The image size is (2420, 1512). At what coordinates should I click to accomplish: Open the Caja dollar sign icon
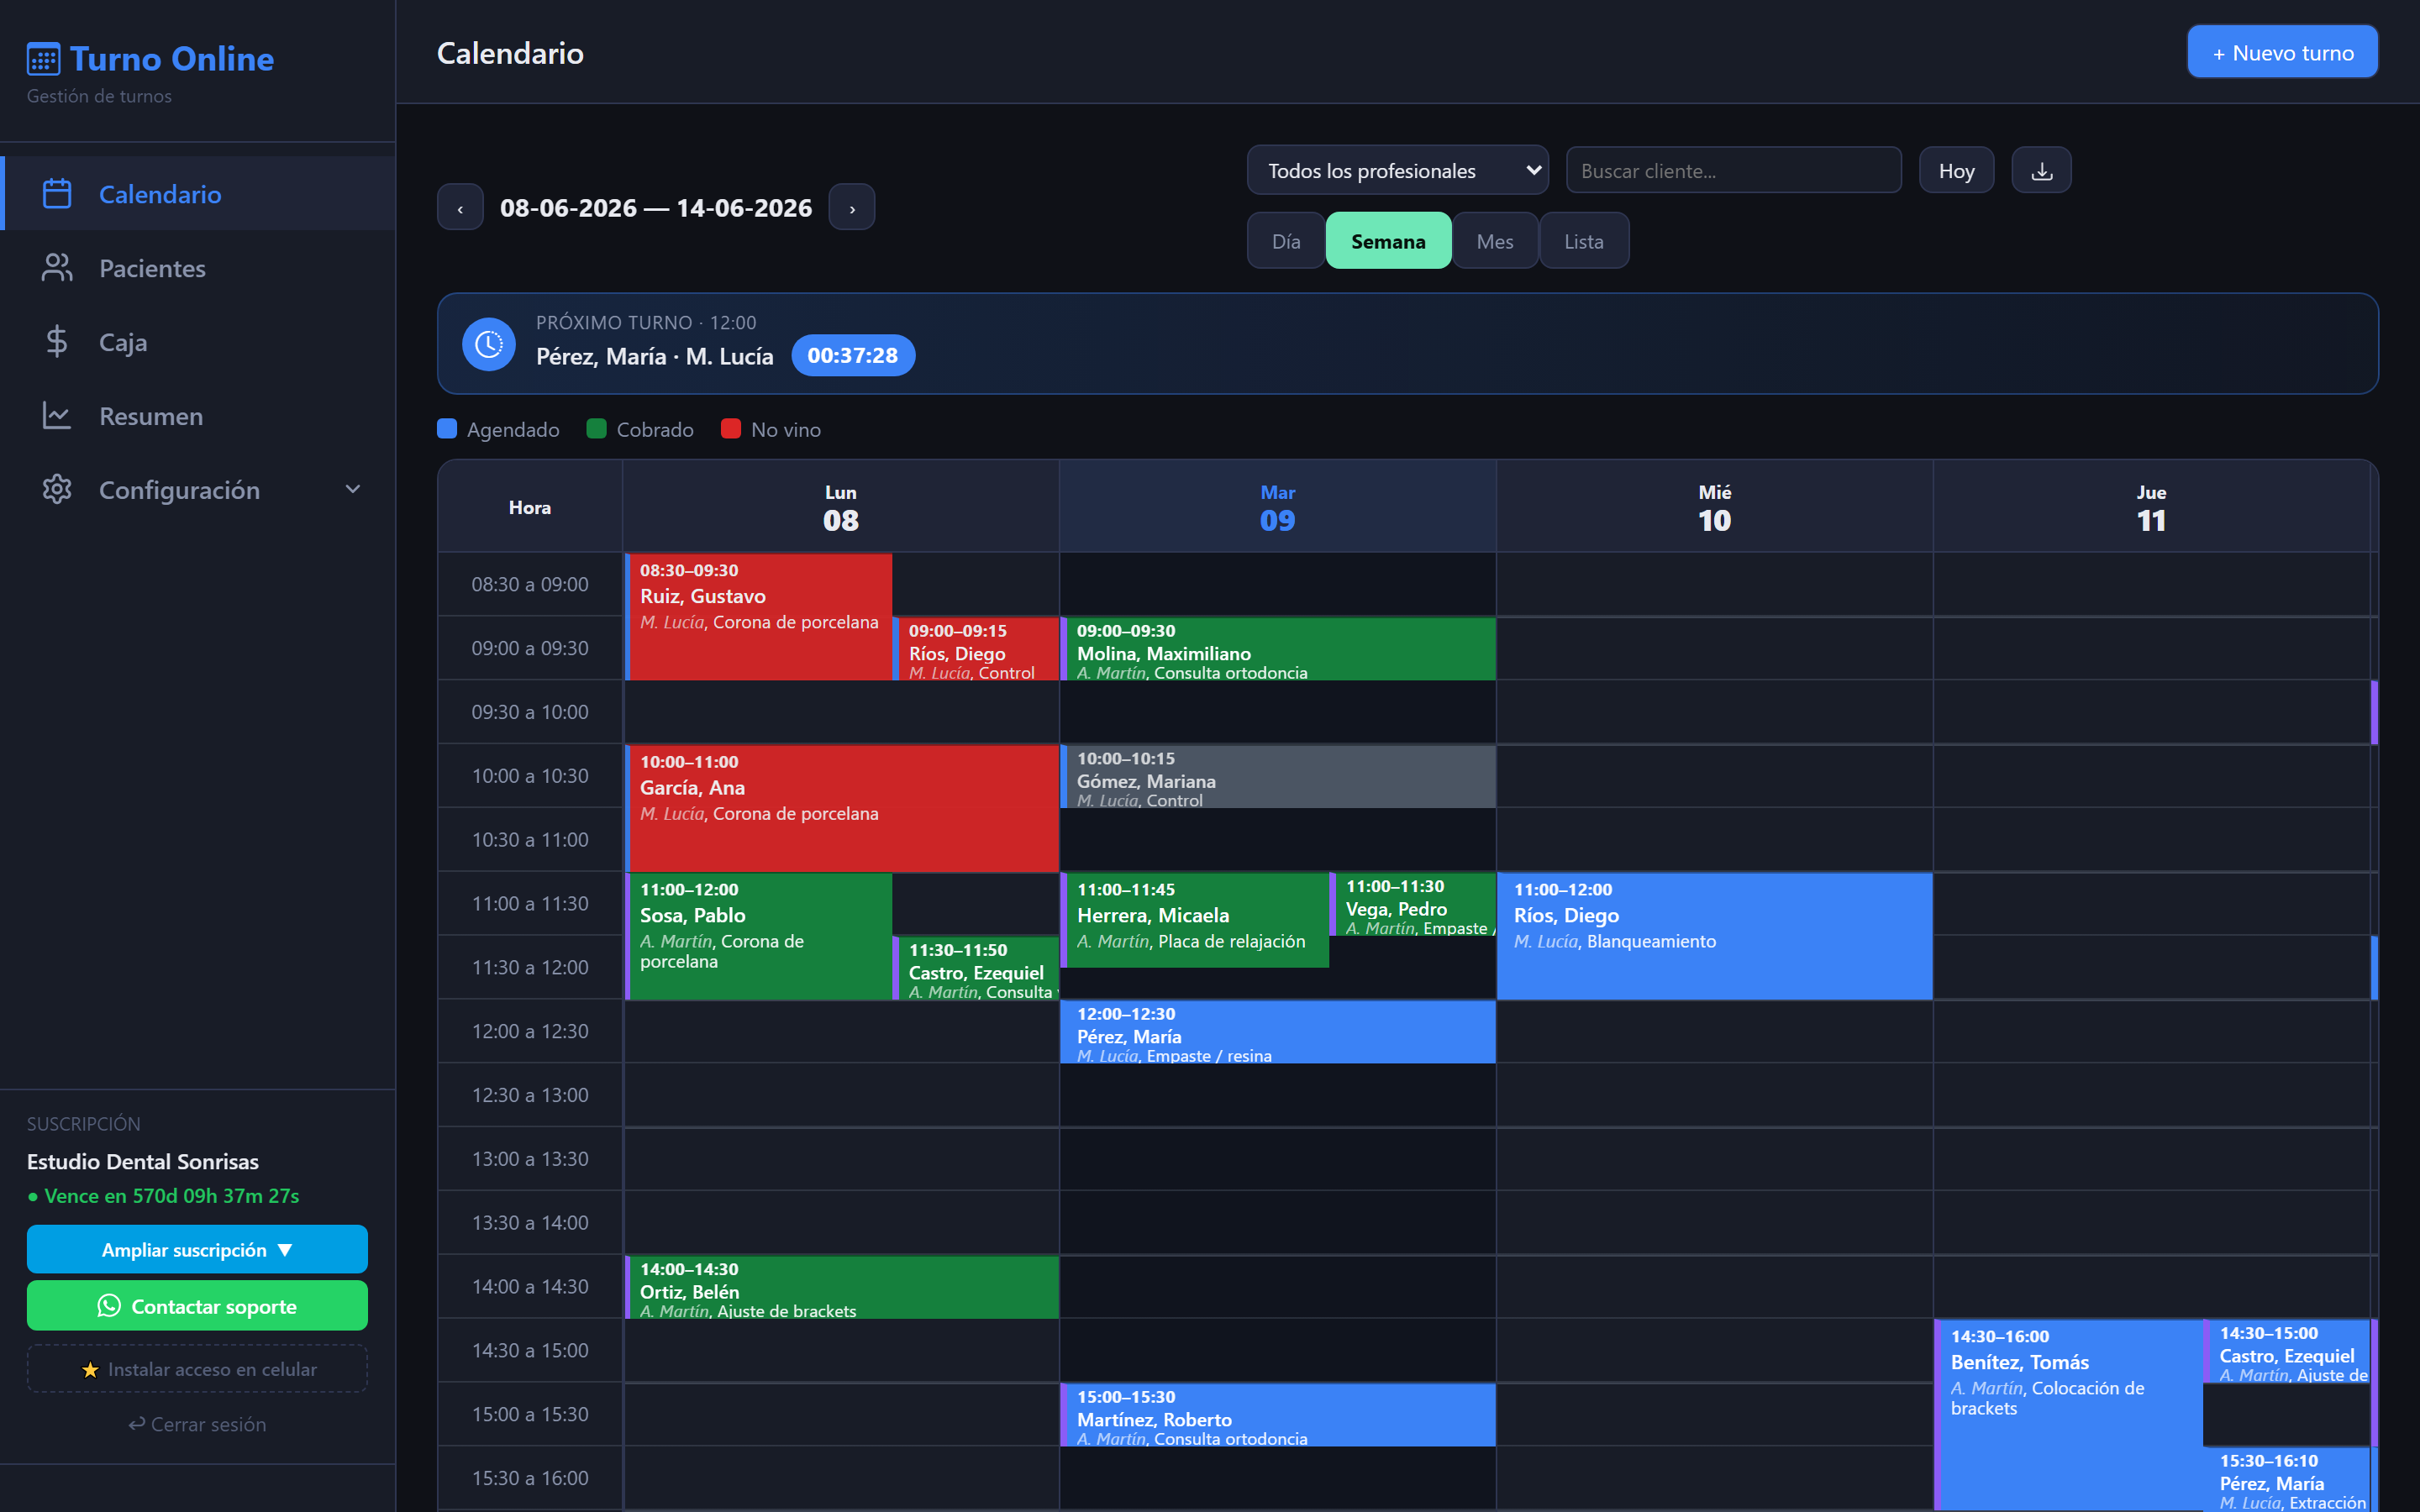click(x=57, y=342)
